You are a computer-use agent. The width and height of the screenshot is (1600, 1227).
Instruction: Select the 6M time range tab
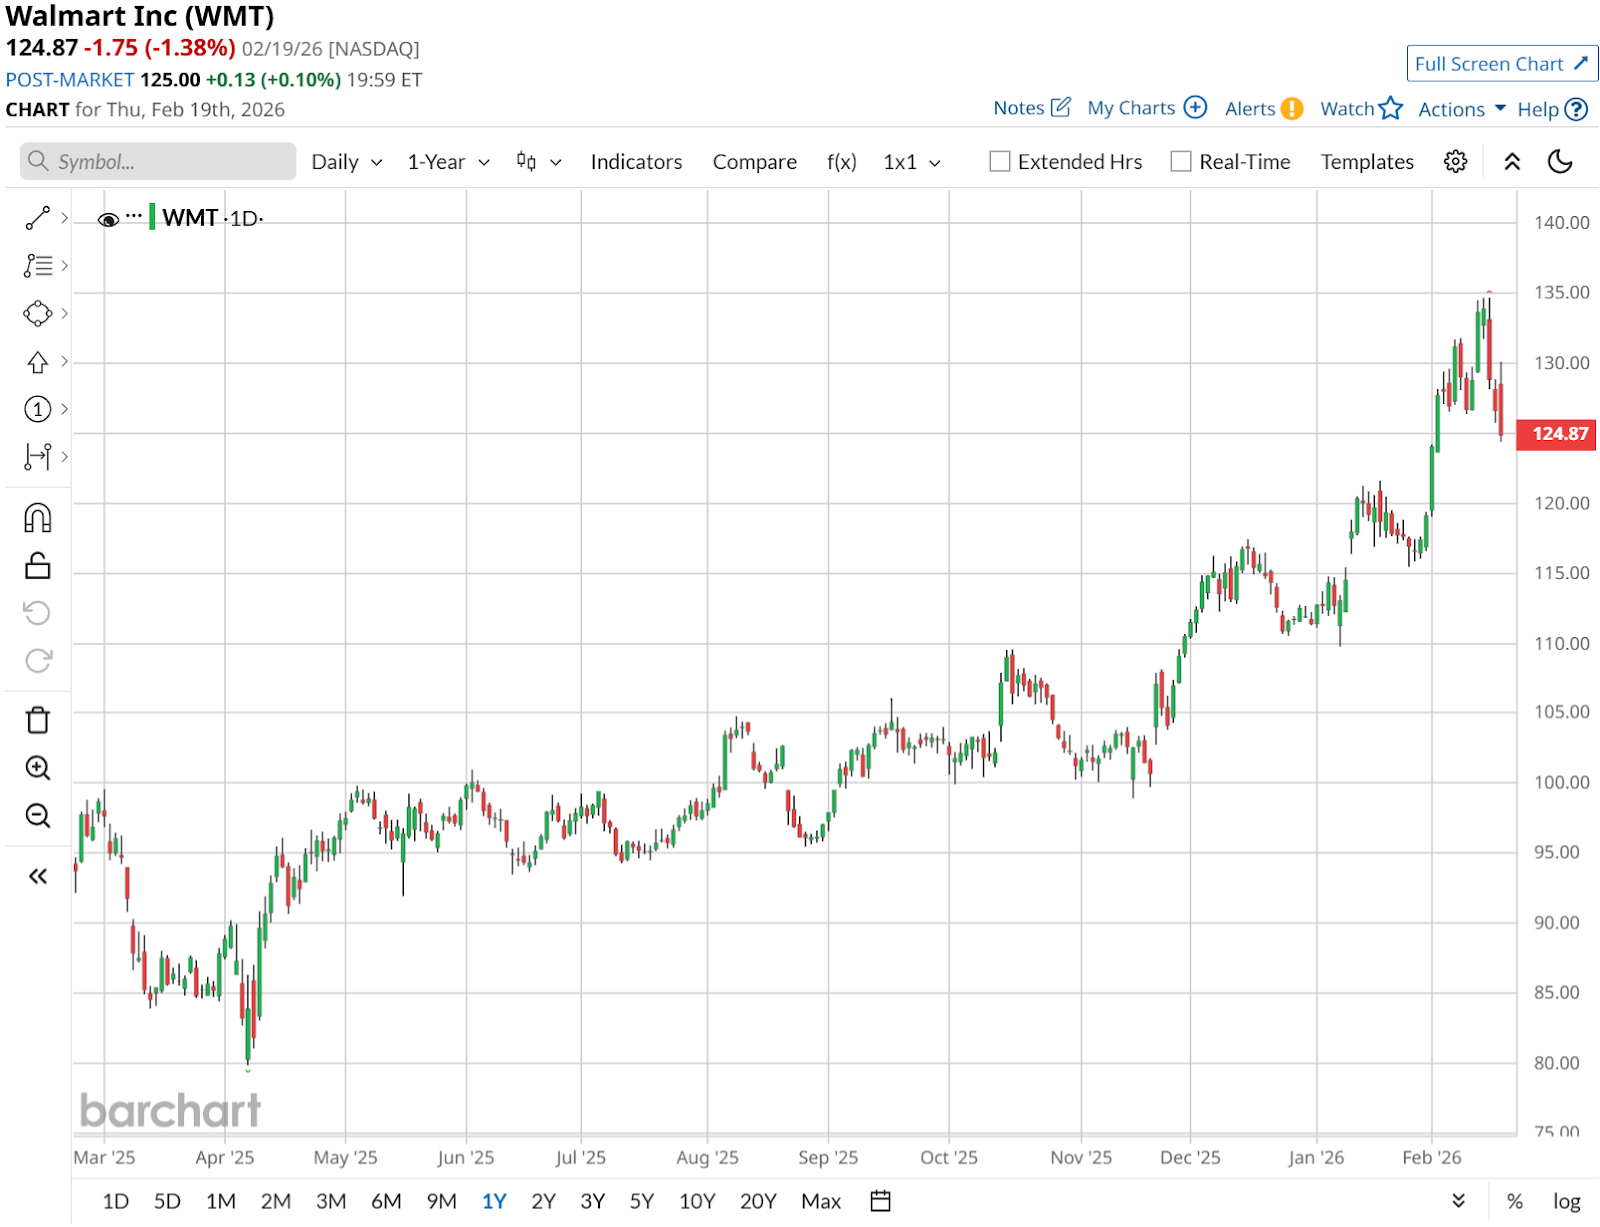(386, 1201)
